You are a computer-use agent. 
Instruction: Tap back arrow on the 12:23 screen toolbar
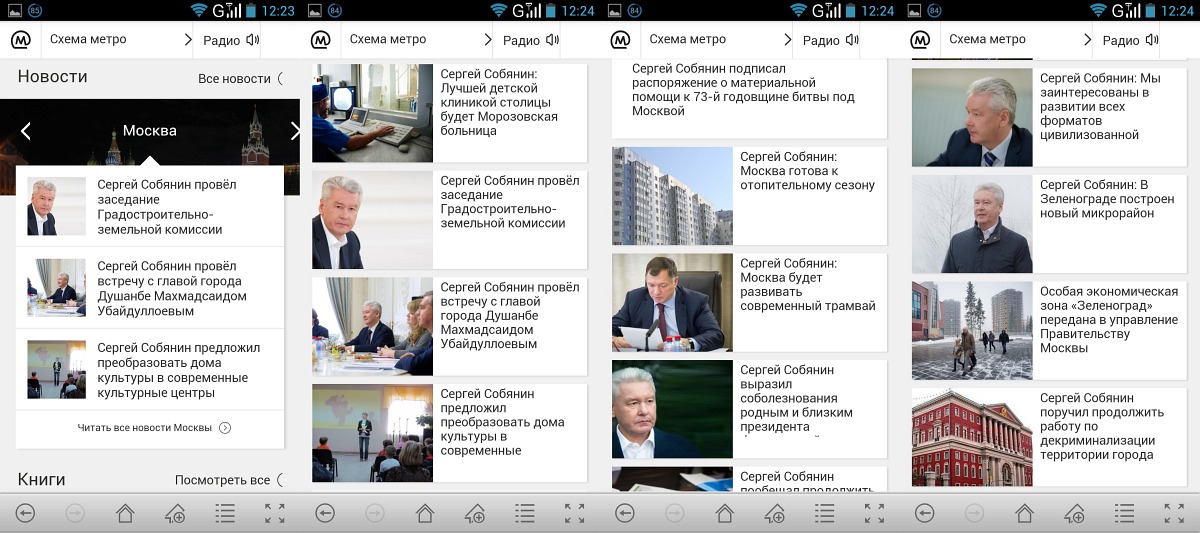[x=25, y=513]
